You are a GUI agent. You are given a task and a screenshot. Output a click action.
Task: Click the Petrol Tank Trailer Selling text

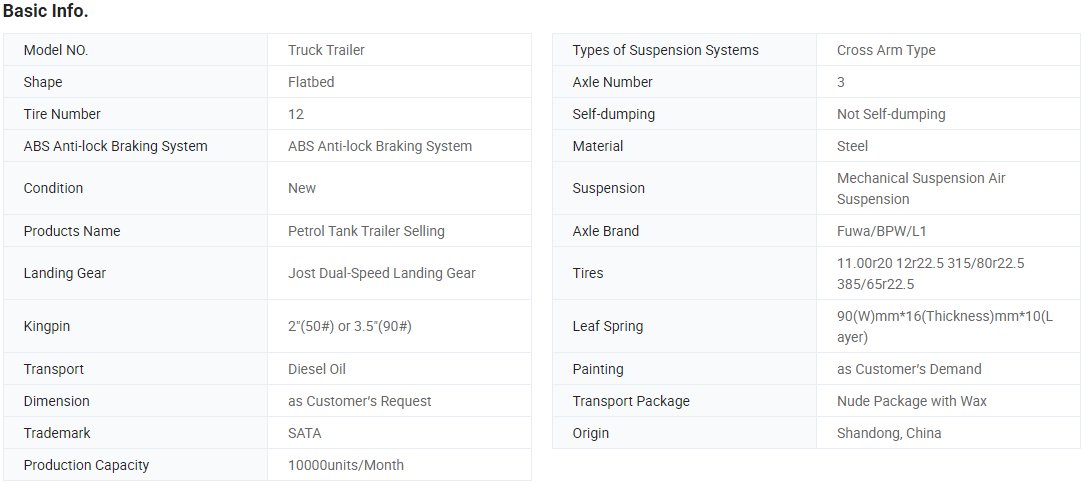(366, 231)
